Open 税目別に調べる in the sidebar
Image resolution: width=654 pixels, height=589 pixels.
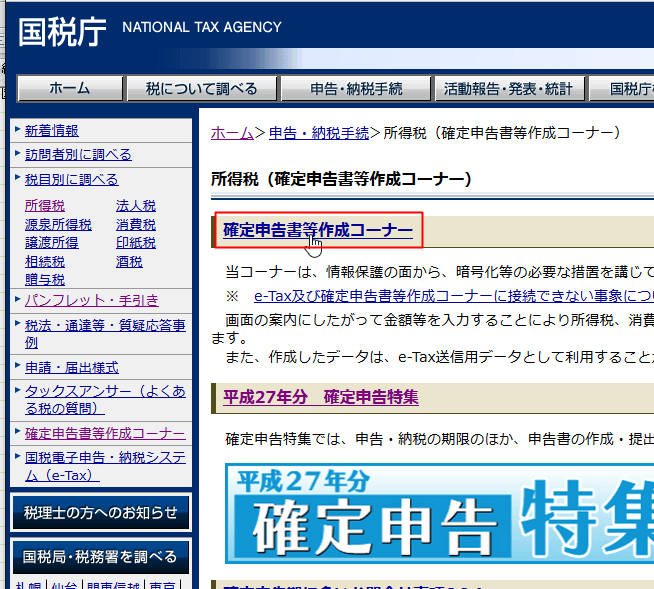pyautogui.click(x=72, y=179)
